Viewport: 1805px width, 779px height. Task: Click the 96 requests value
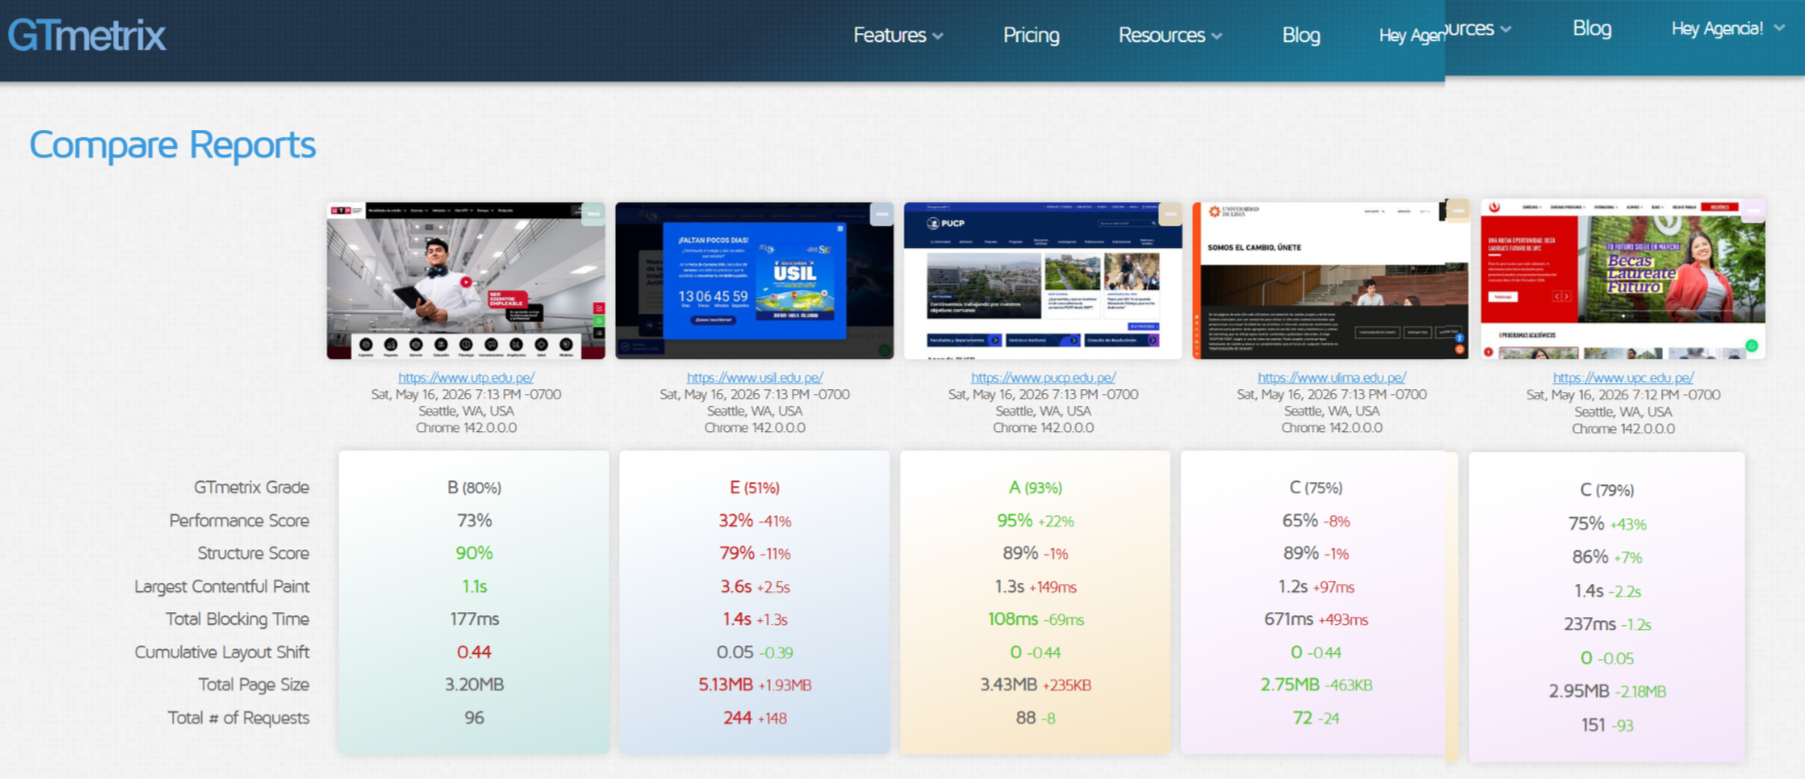474,718
